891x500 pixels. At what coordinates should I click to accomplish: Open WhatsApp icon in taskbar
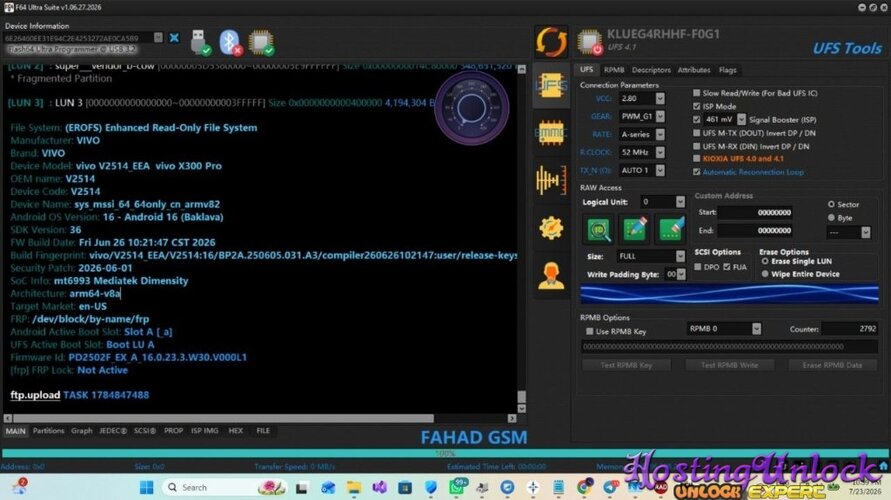pos(457,488)
